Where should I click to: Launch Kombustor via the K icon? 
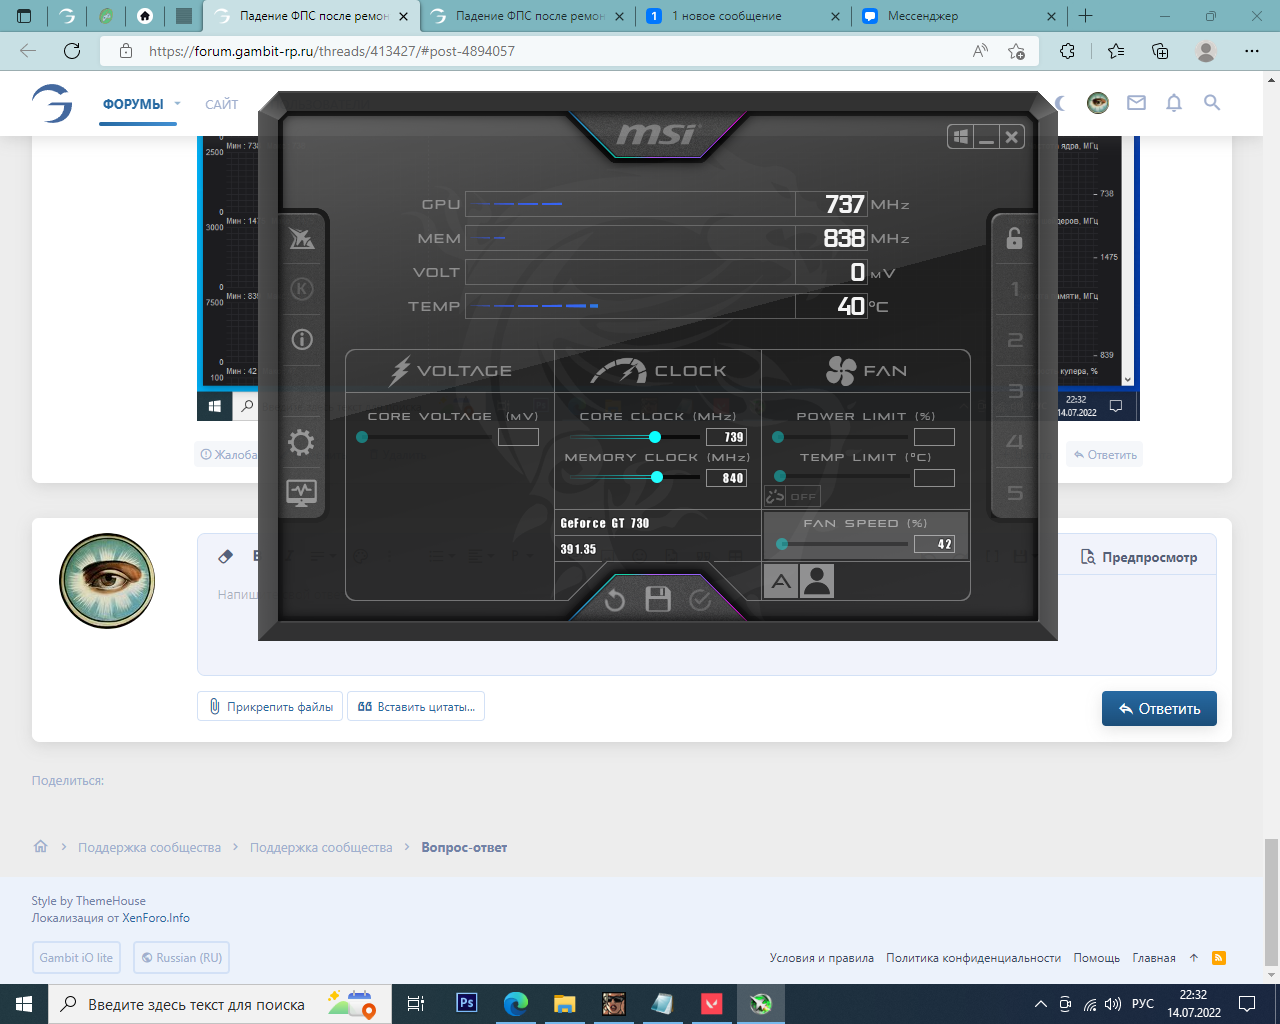tap(301, 289)
